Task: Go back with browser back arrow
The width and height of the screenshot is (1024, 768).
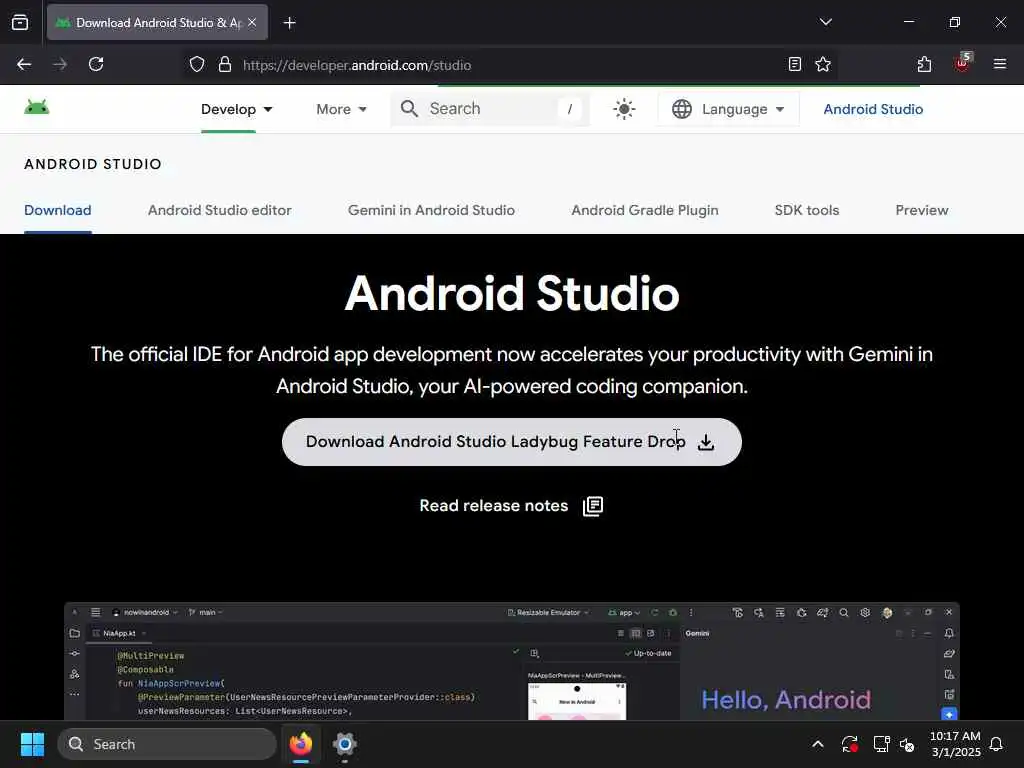Action: 24,65
